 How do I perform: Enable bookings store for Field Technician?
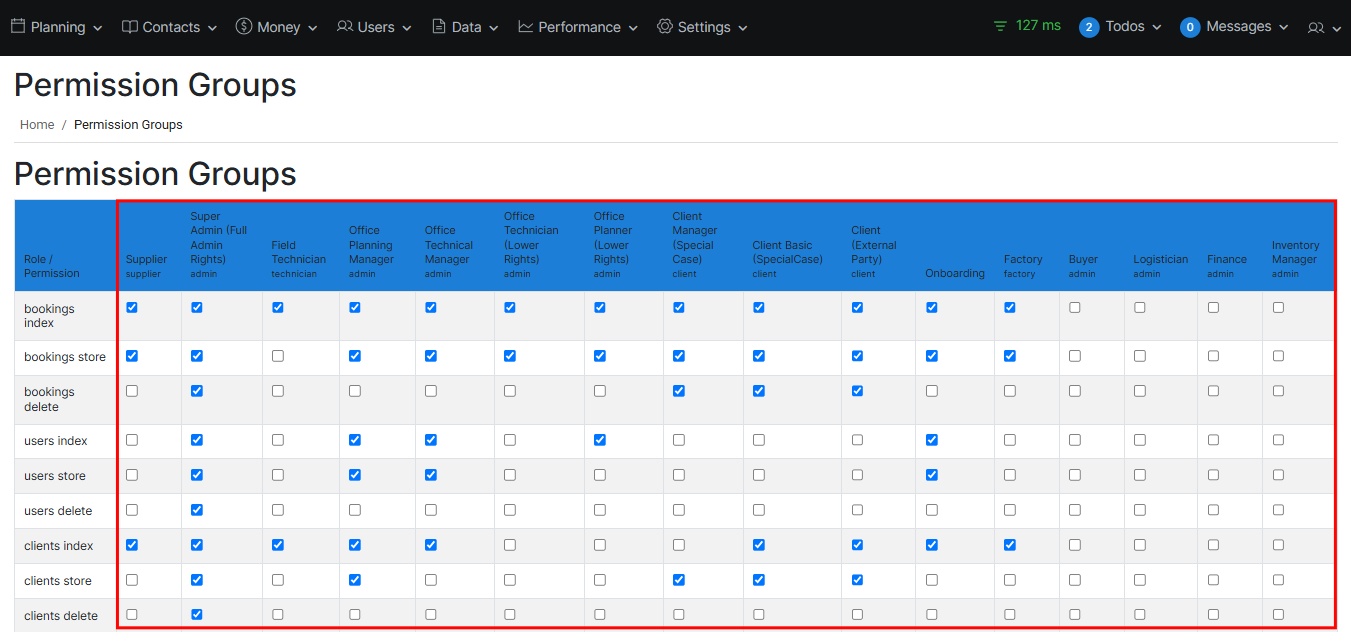pyautogui.click(x=278, y=356)
